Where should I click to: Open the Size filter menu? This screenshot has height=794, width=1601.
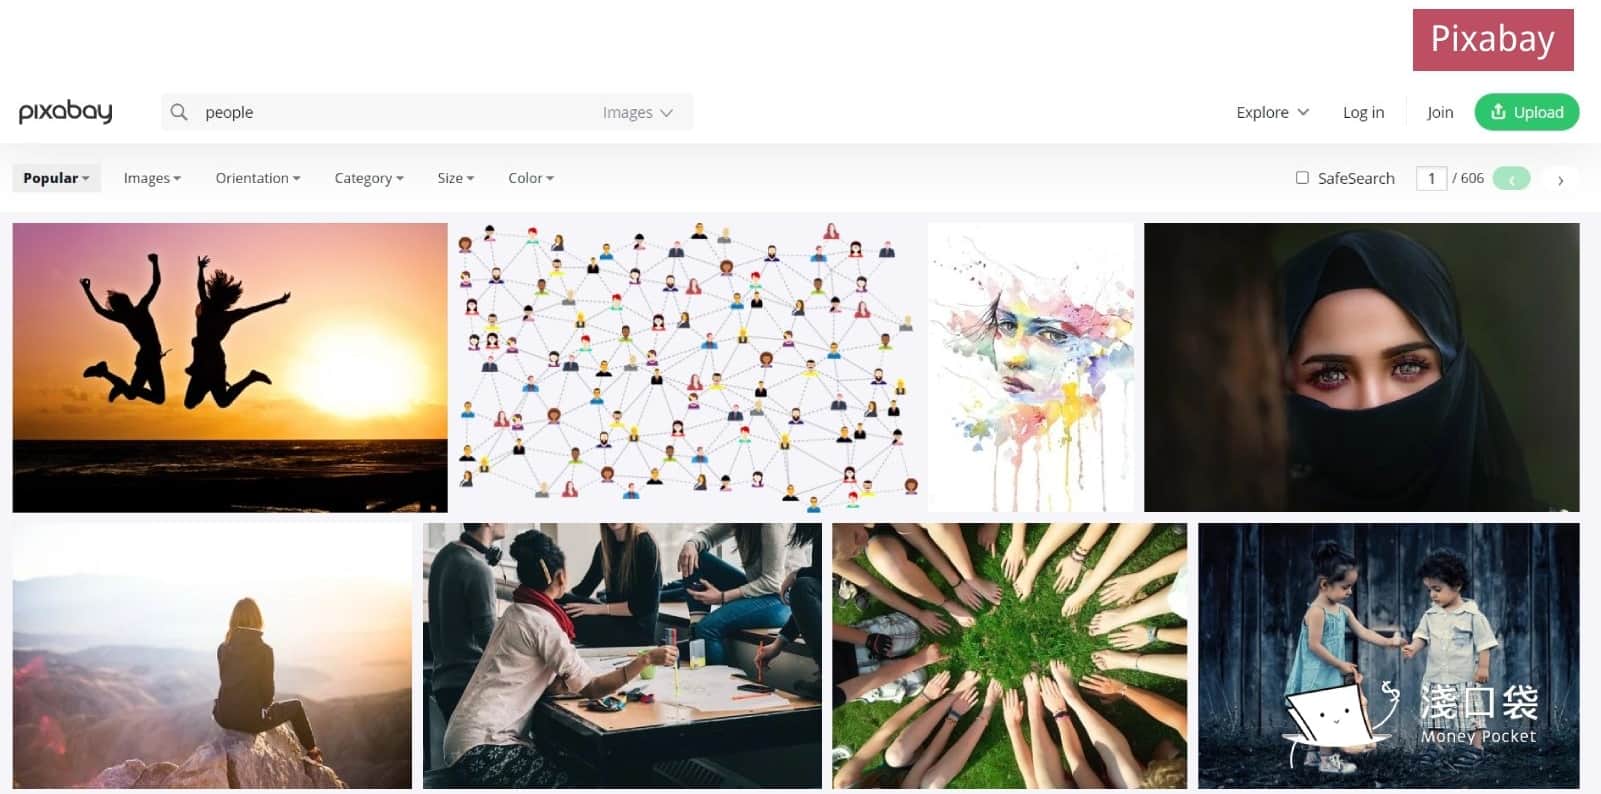(455, 178)
